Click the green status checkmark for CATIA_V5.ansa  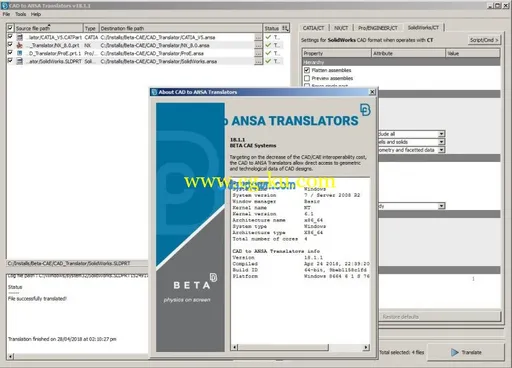point(268,37)
